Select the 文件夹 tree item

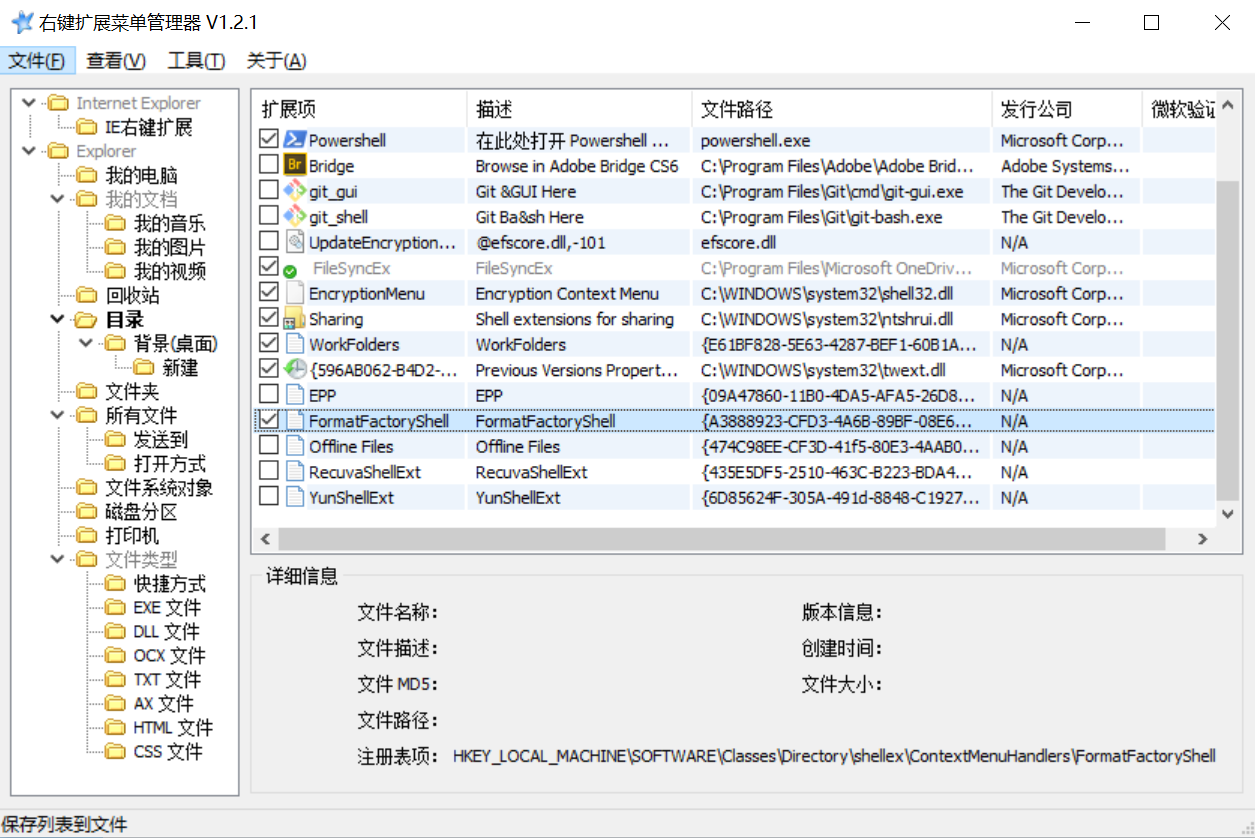132,391
